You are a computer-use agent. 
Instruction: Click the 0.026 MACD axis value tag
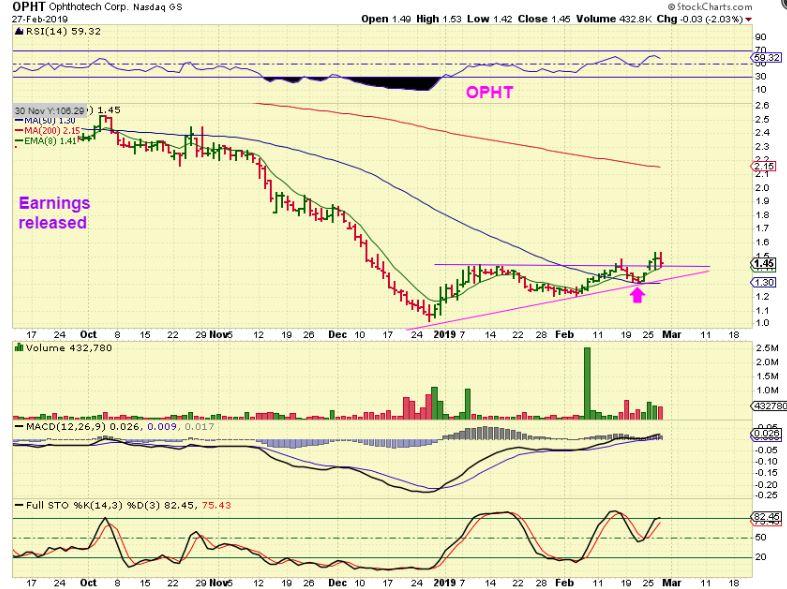(x=767, y=433)
